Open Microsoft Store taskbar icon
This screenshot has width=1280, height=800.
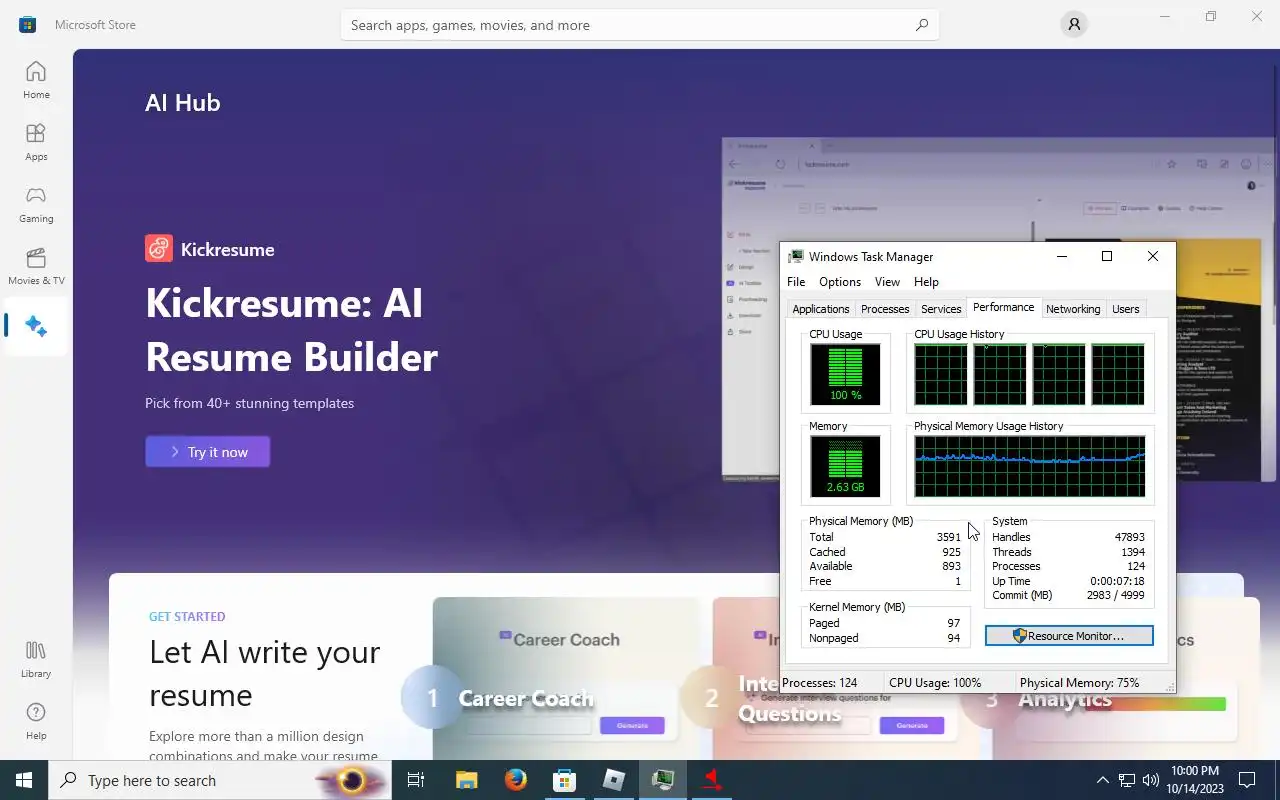[565, 780]
